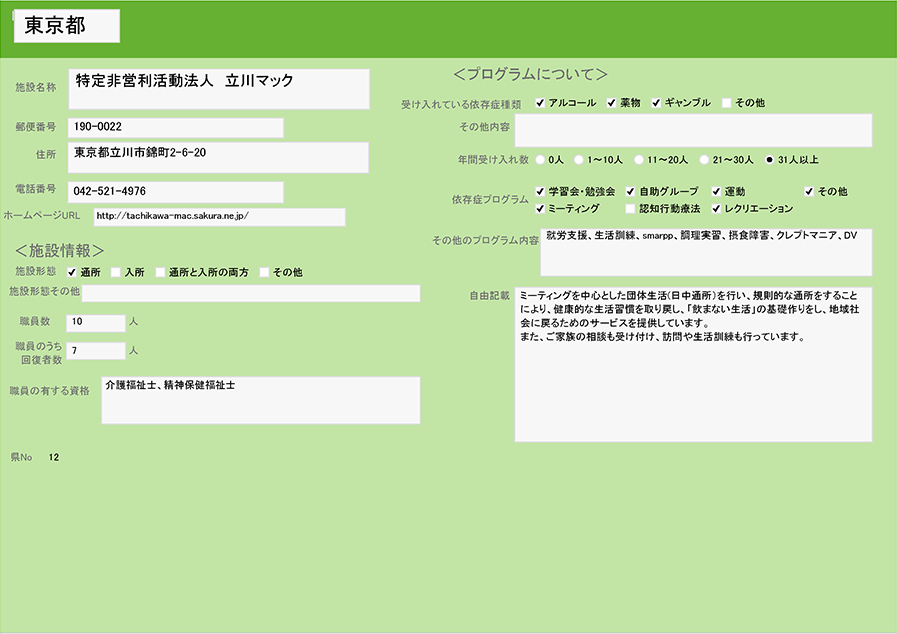Screen dimensions: 897x634
Task: Click the 施設名称 text field
Action: (x=219, y=88)
